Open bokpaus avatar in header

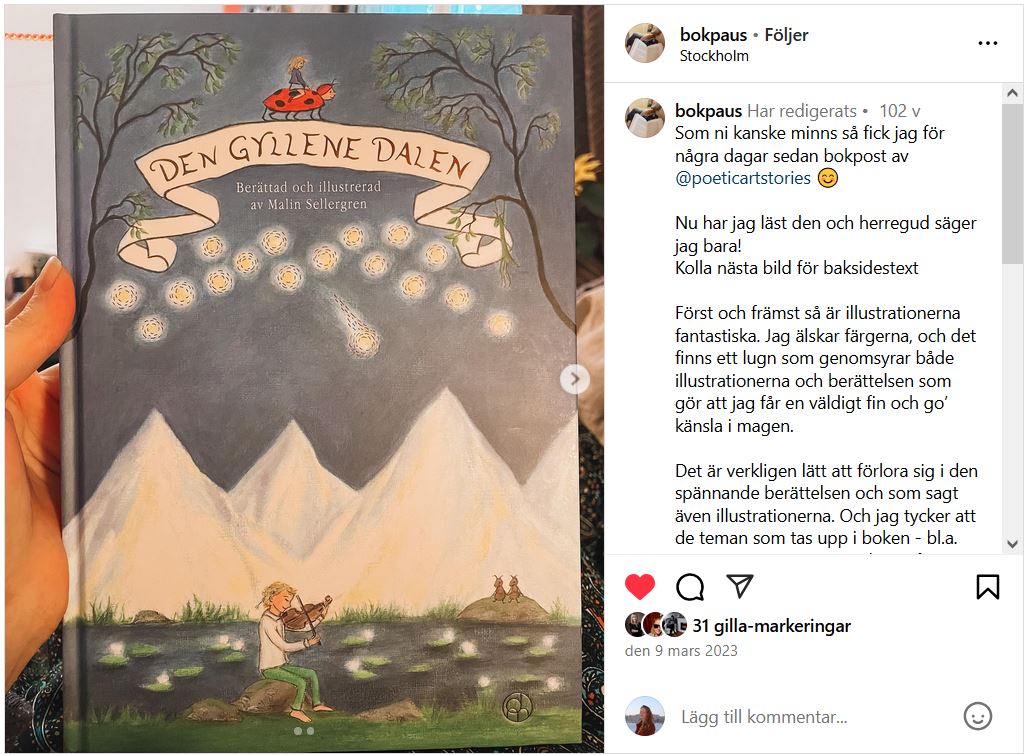[x=645, y=43]
